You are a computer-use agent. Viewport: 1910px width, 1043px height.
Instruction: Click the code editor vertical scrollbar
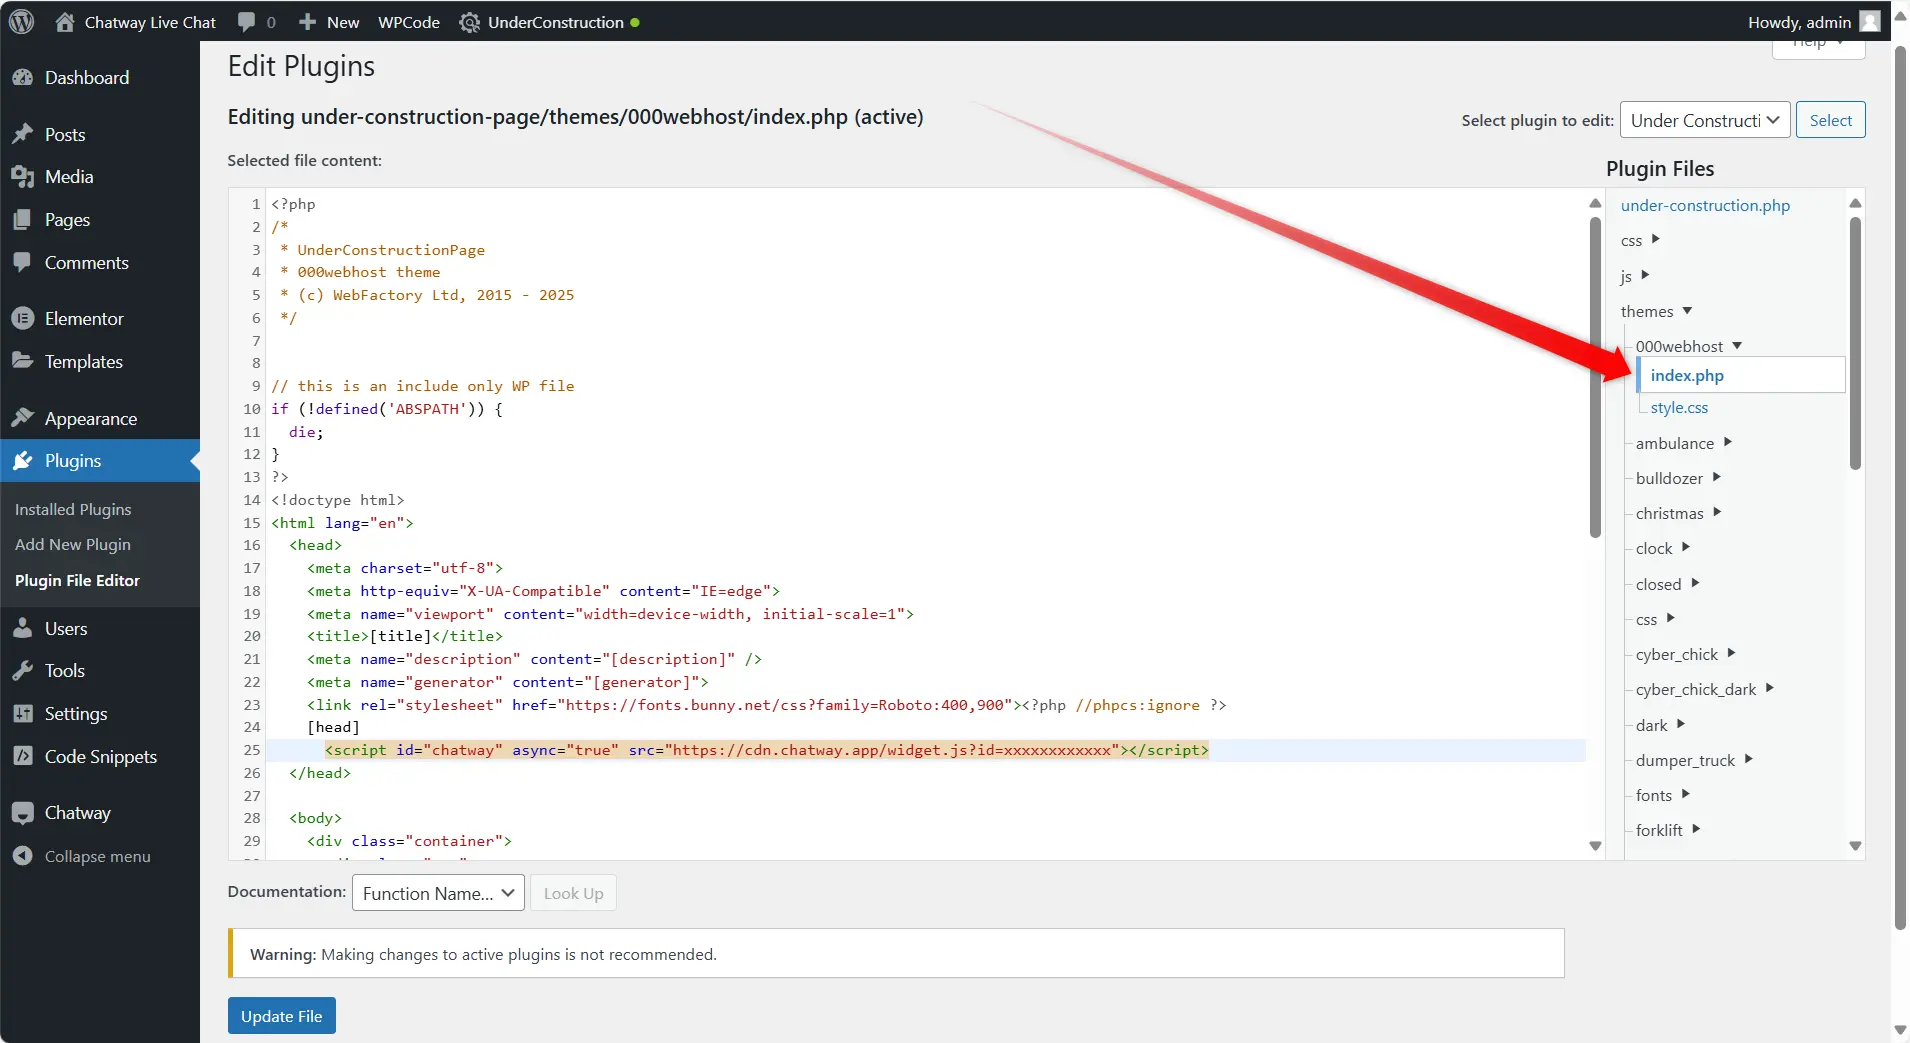pos(1595,377)
